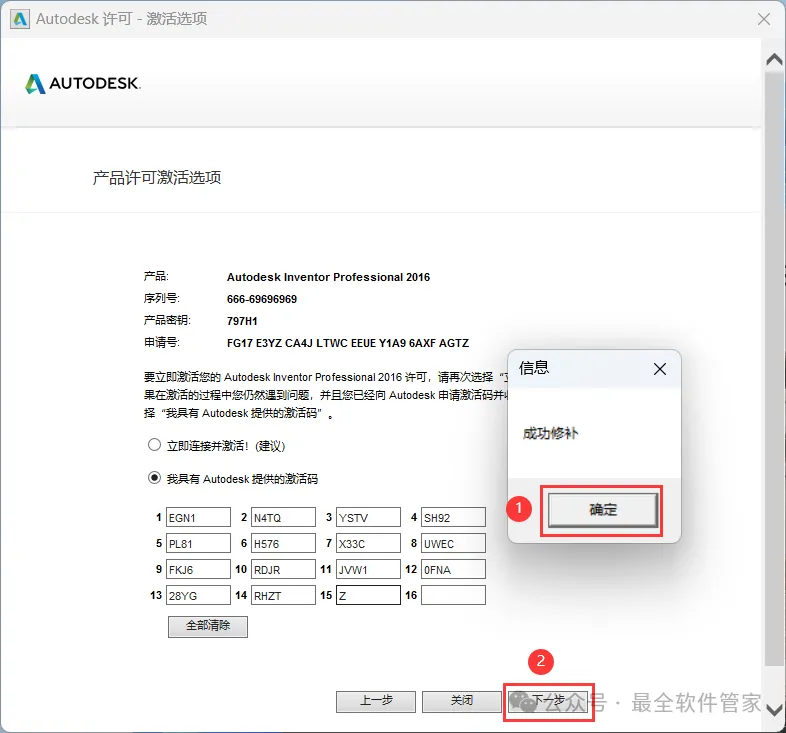786x733 pixels.
Task: Click the empty activation code field 16
Action: (x=454, y=596)
